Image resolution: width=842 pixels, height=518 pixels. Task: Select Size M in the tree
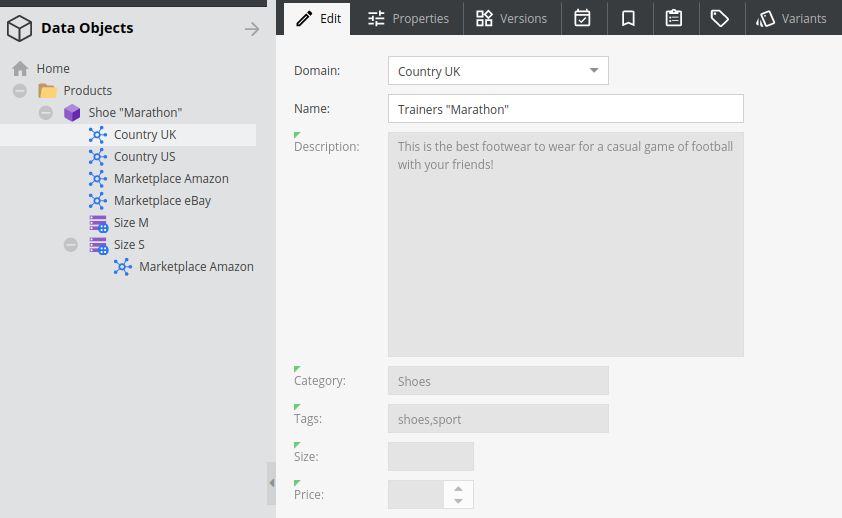point(131,223)
